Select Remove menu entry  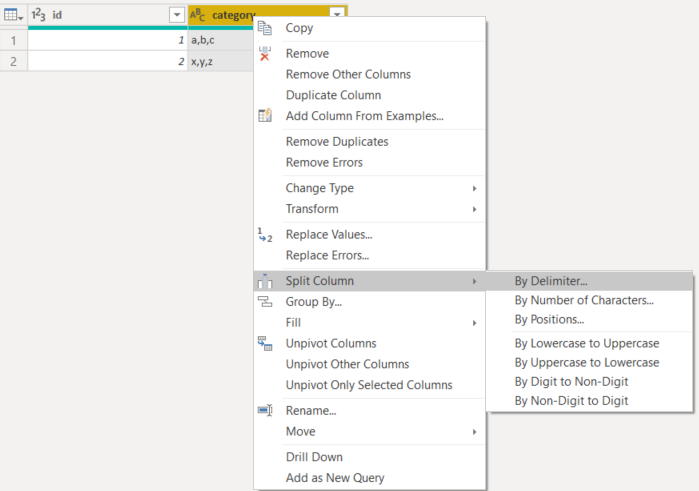[370, 54]
